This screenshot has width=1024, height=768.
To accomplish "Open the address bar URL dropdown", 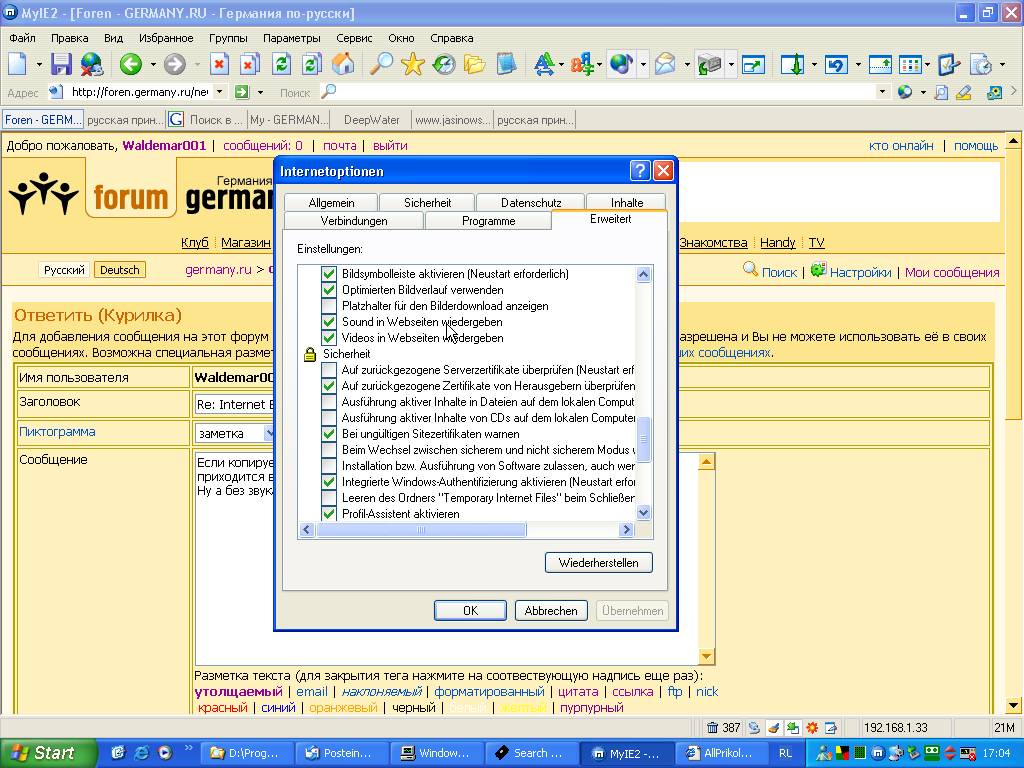I will click(220, 92).
